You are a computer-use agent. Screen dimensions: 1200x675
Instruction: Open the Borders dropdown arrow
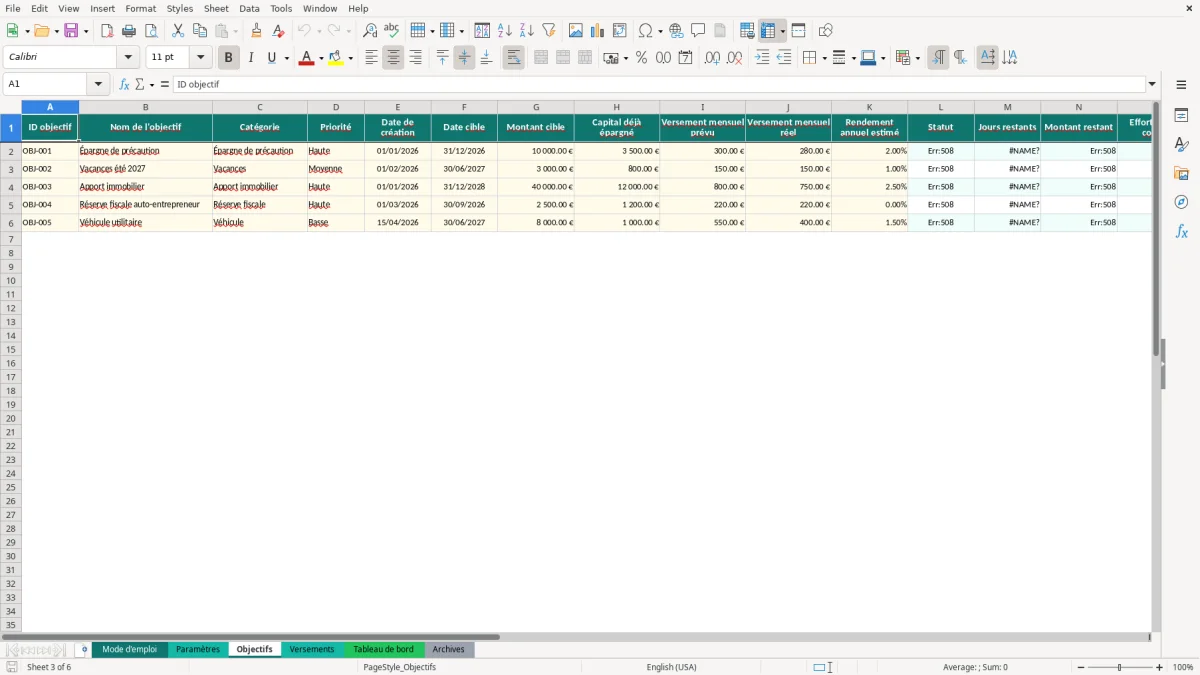click(x=823, y=58)
